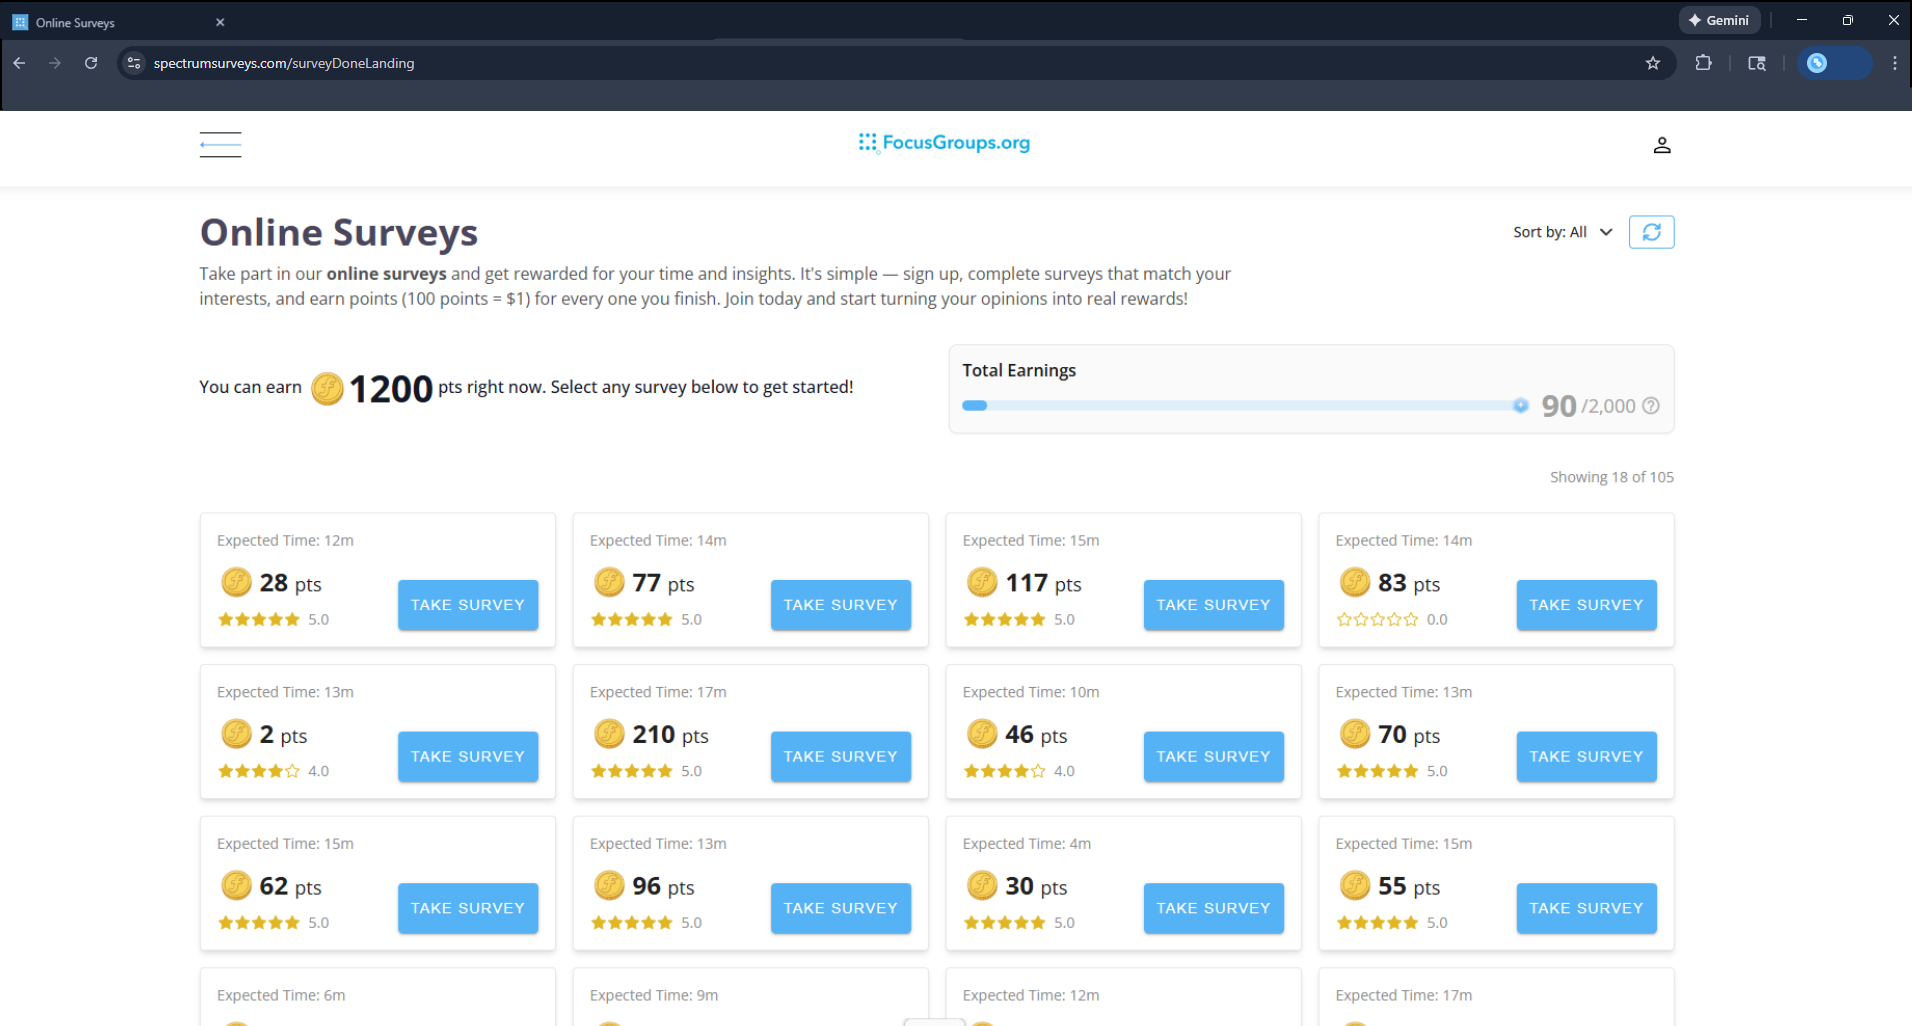Refresh the survey list with the refresh icon

(x=1651, y=232)
